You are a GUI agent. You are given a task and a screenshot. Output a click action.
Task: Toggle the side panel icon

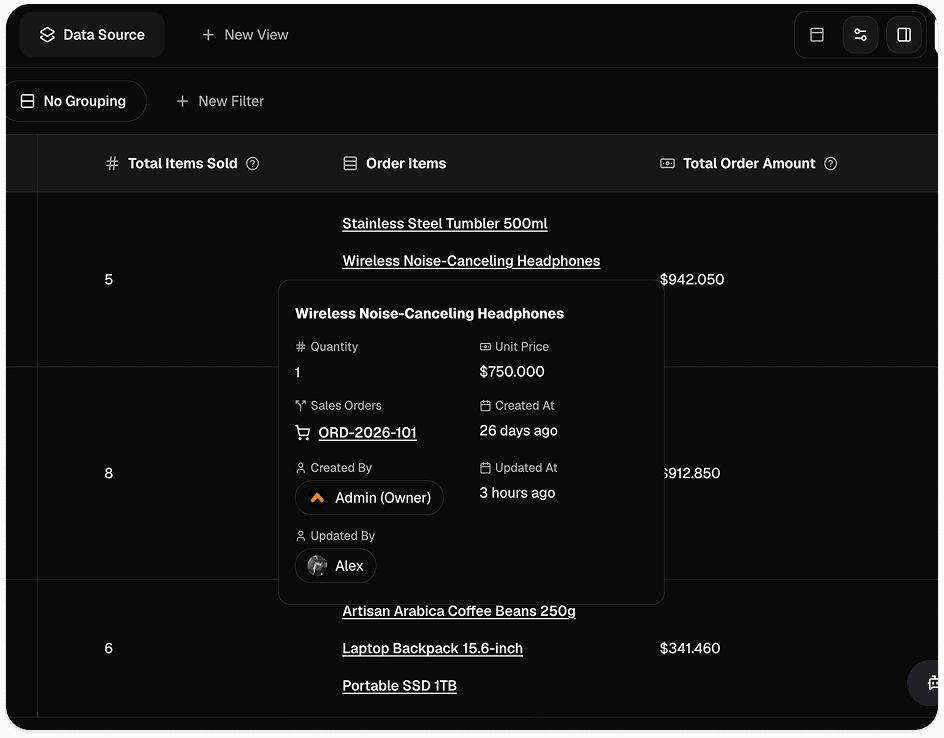pyautogui.click(x=904, y=35)
